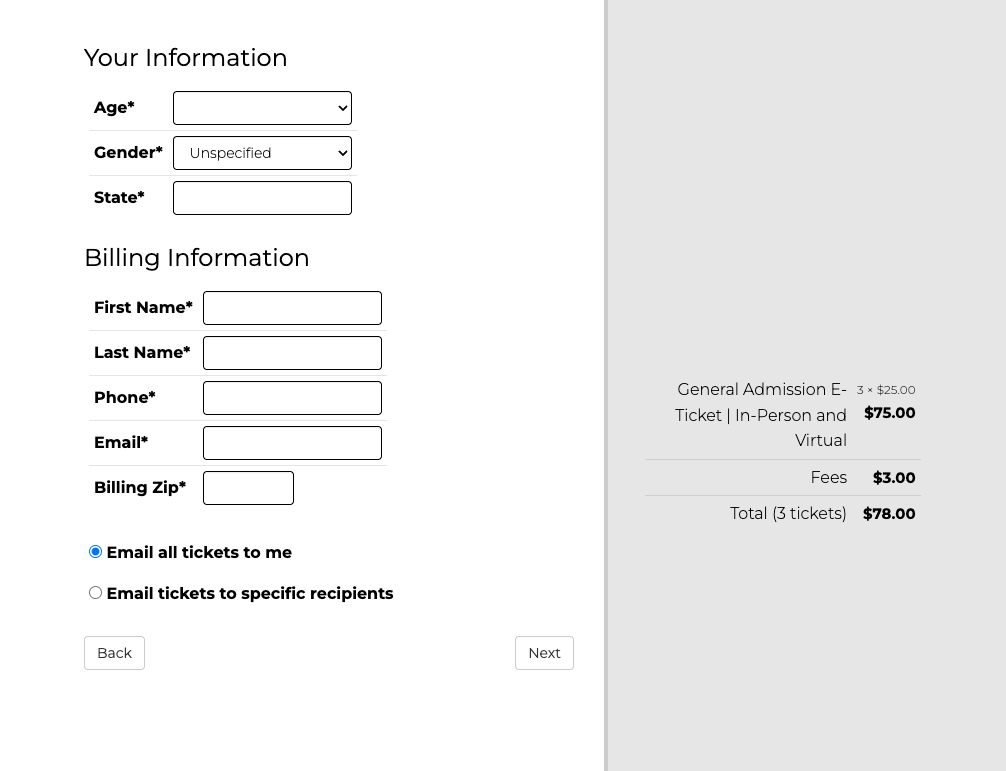1006x771 pixels.
Task: Click the Email text field
Action: click(292, 443)
